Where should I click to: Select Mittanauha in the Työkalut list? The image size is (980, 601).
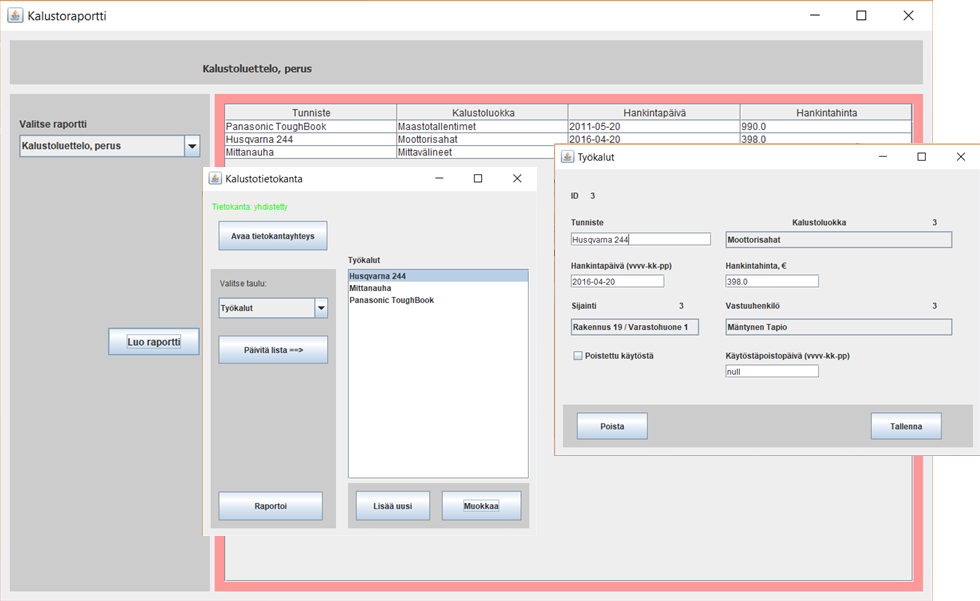point(370,288)
